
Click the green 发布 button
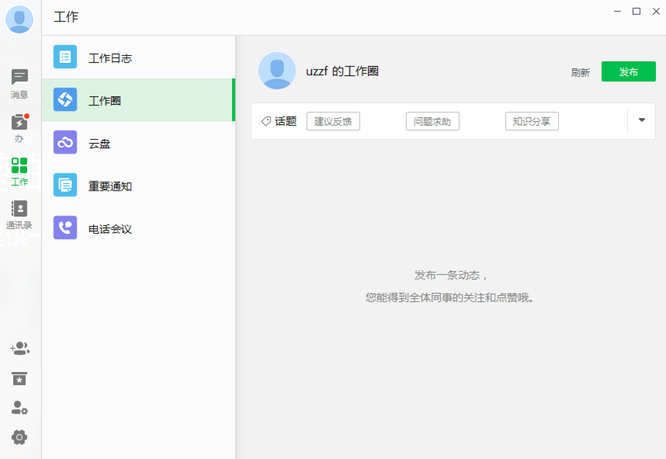pos(628,71)
